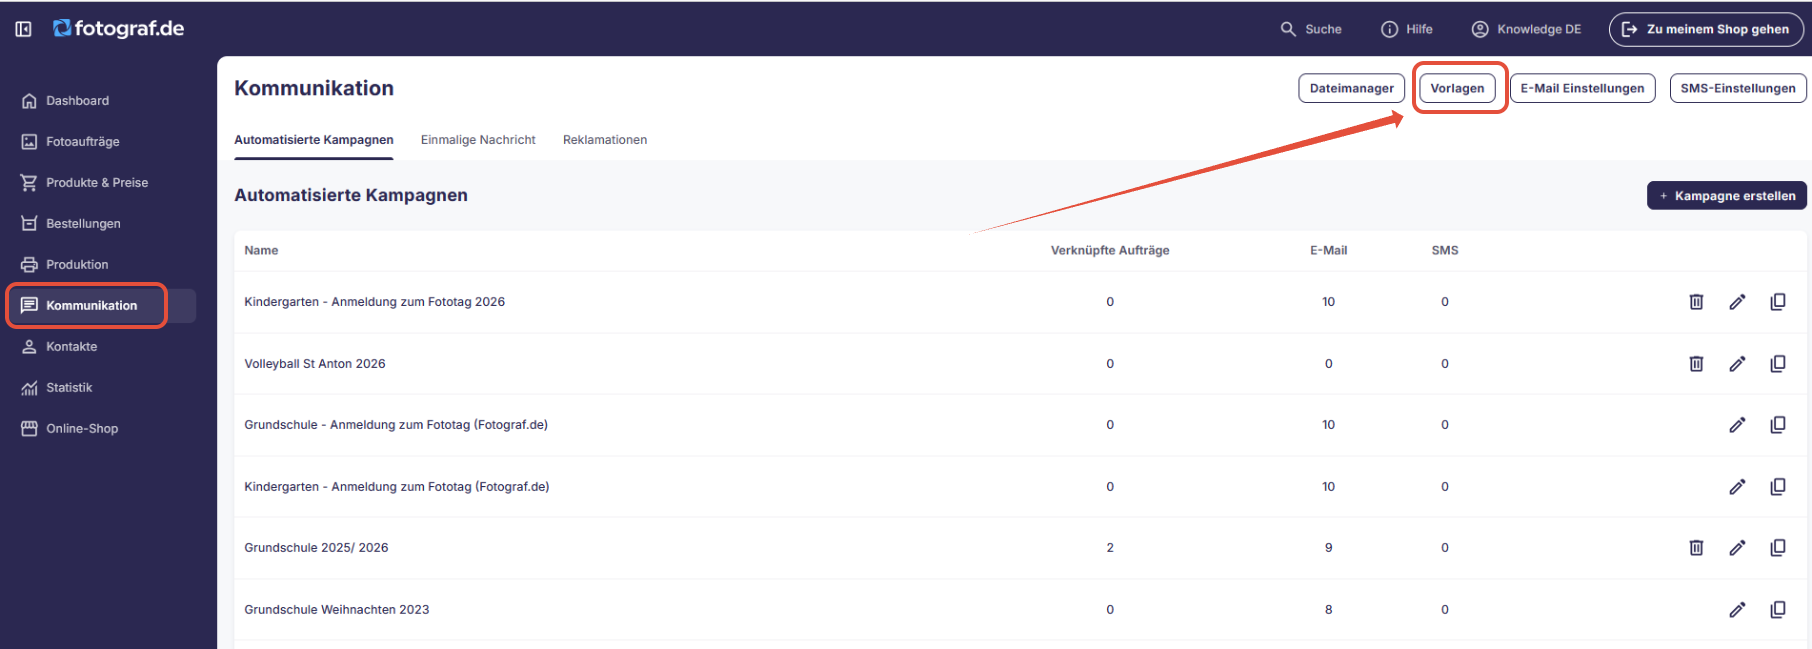Collapse the sidebar using the panel icon
Image resolution: width=1812 pixels, height=649 pixels.
click(x=23, y=29)
